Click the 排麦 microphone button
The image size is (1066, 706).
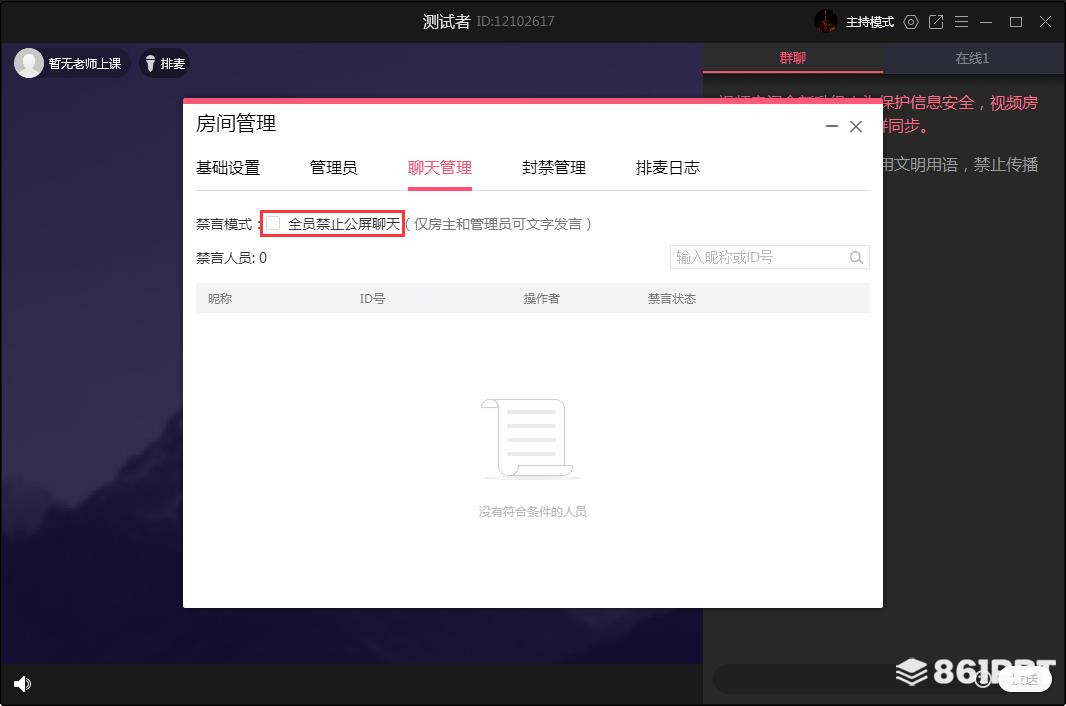[x=164, y=64]
